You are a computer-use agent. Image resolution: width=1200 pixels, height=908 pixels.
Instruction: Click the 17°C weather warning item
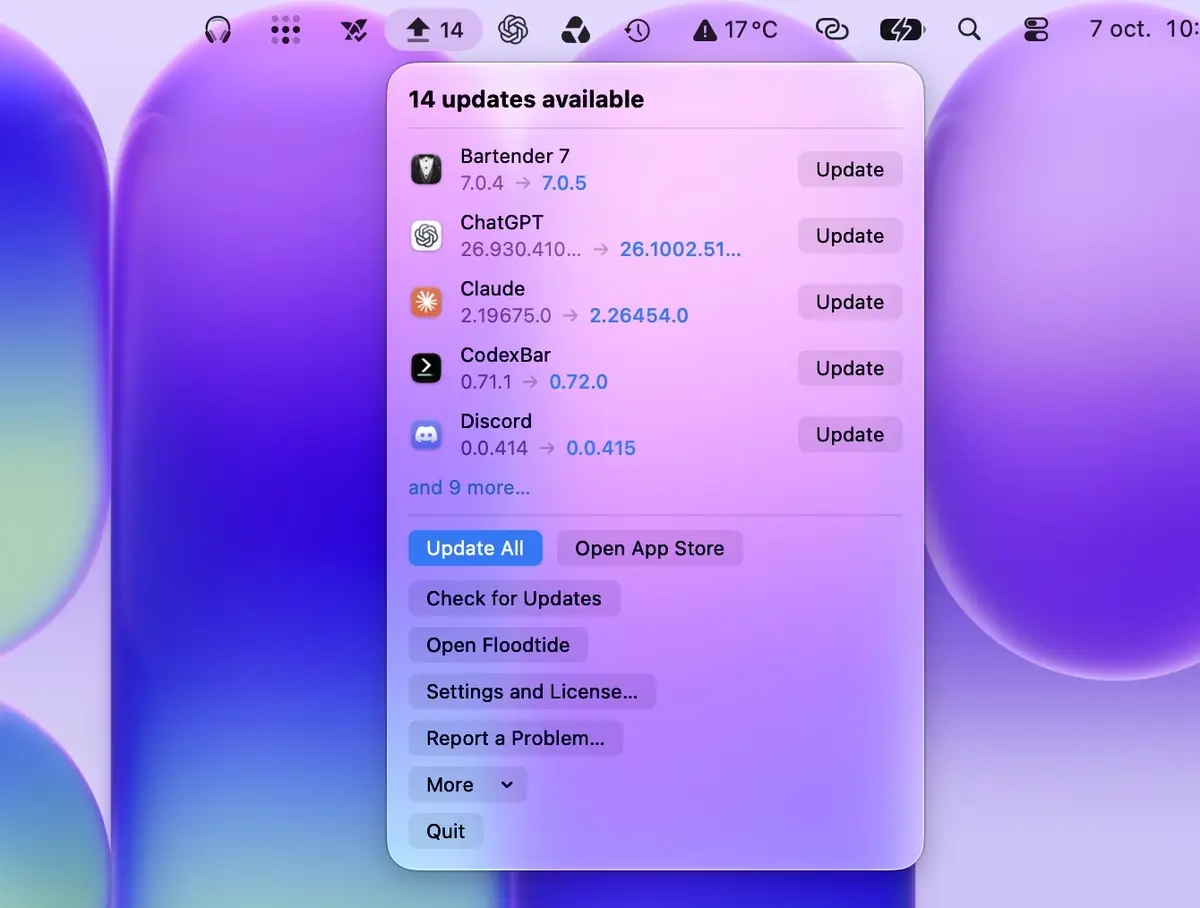pos(735,30)
